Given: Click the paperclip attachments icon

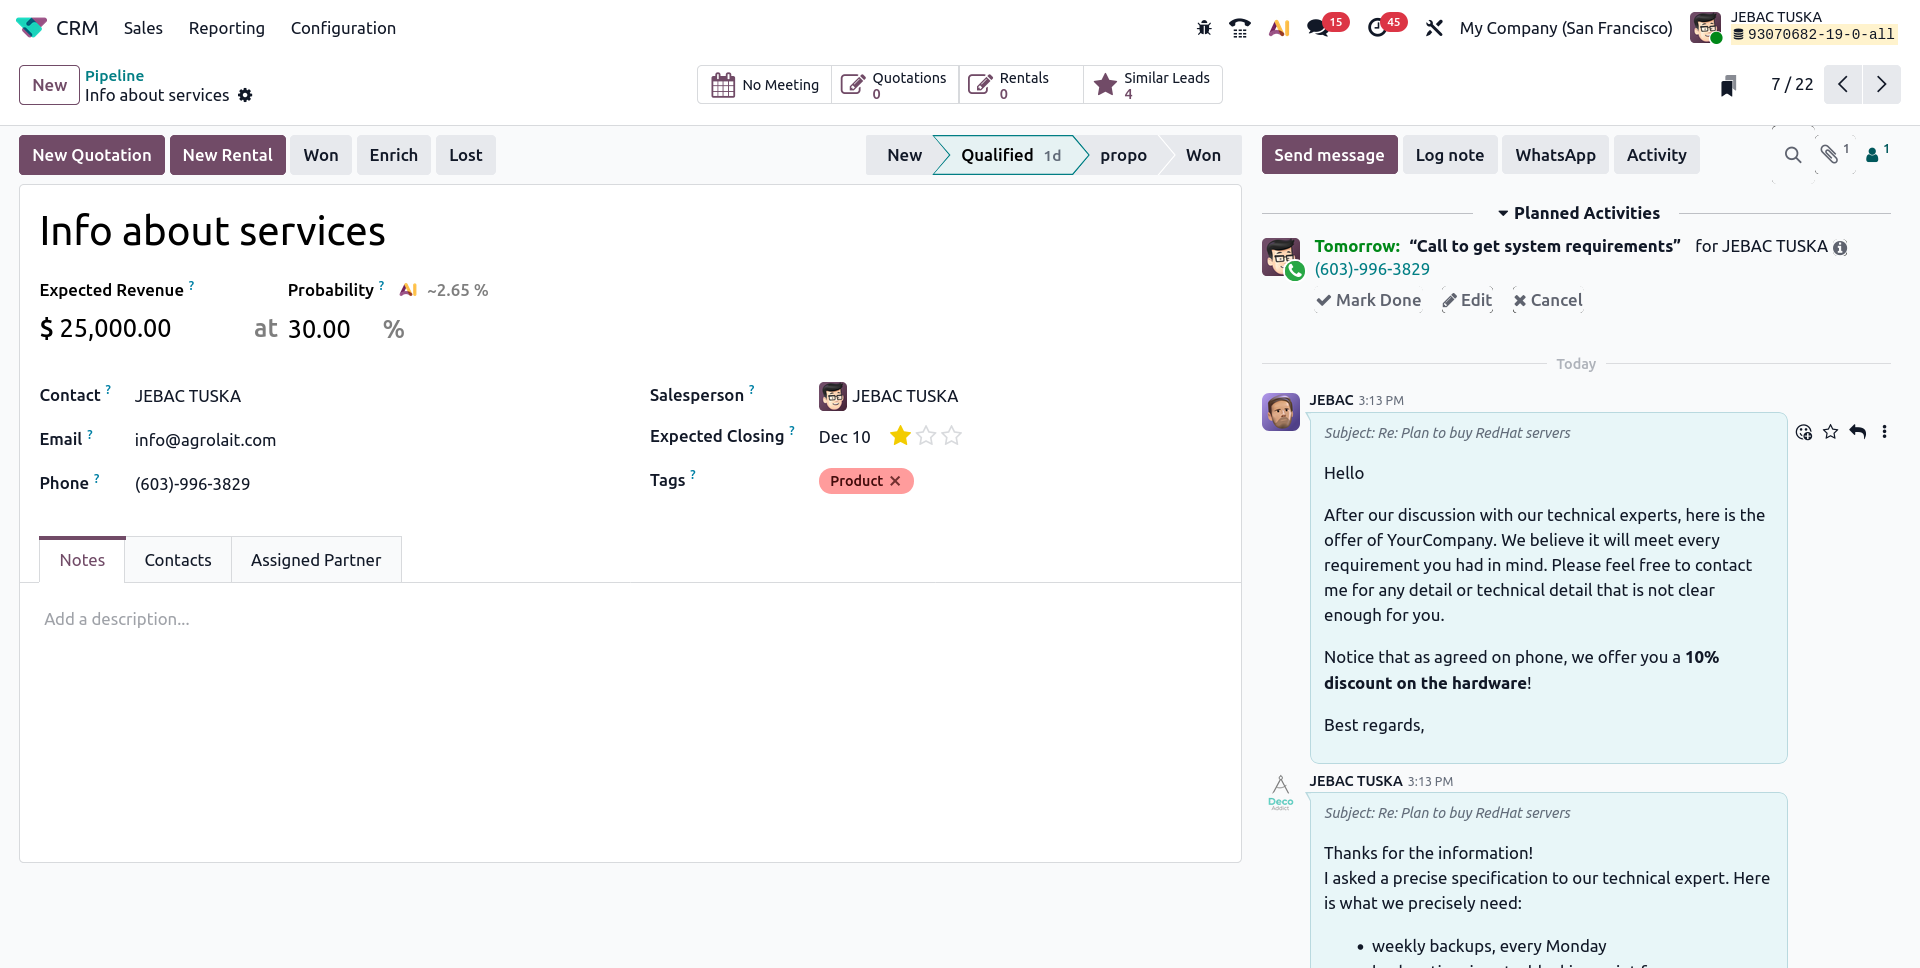Looking at the screenshot, I should (x=1829, y=154).
